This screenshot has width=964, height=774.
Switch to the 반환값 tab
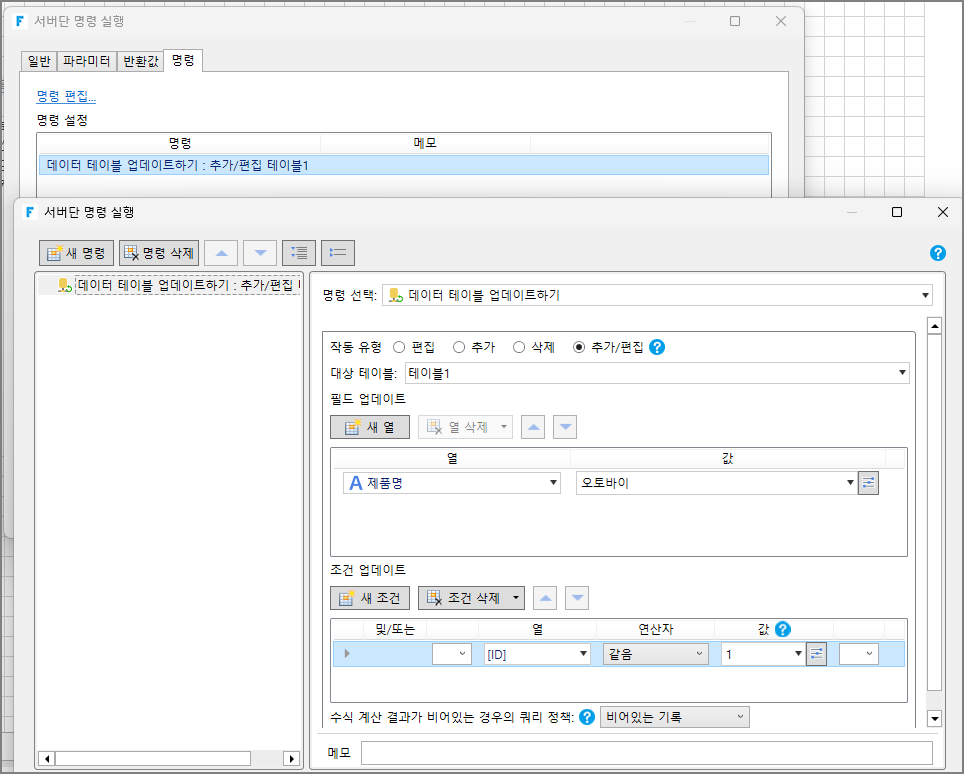tap(140, 61)
